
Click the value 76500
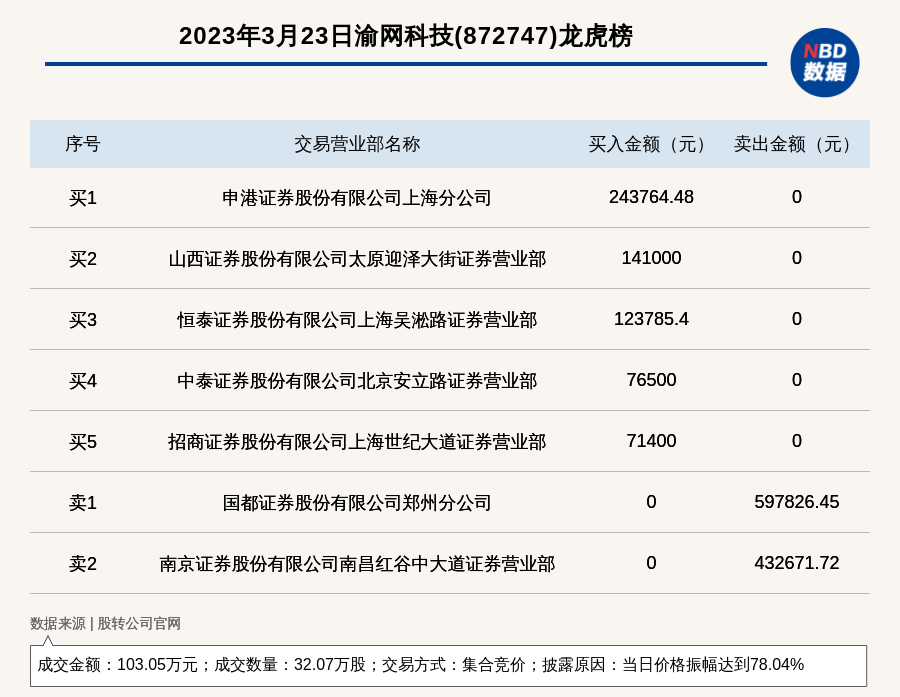point(651,380)
